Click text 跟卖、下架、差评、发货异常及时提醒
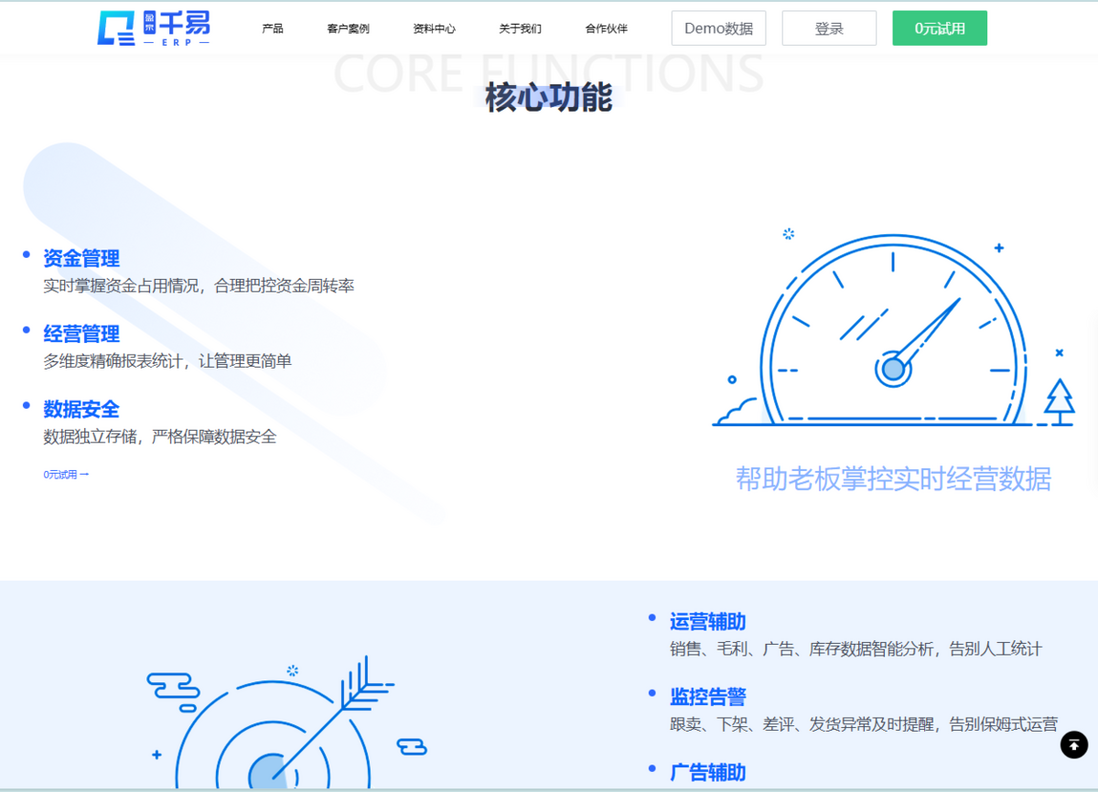This screenshot has width=1098, height=792. click(801, 725)
